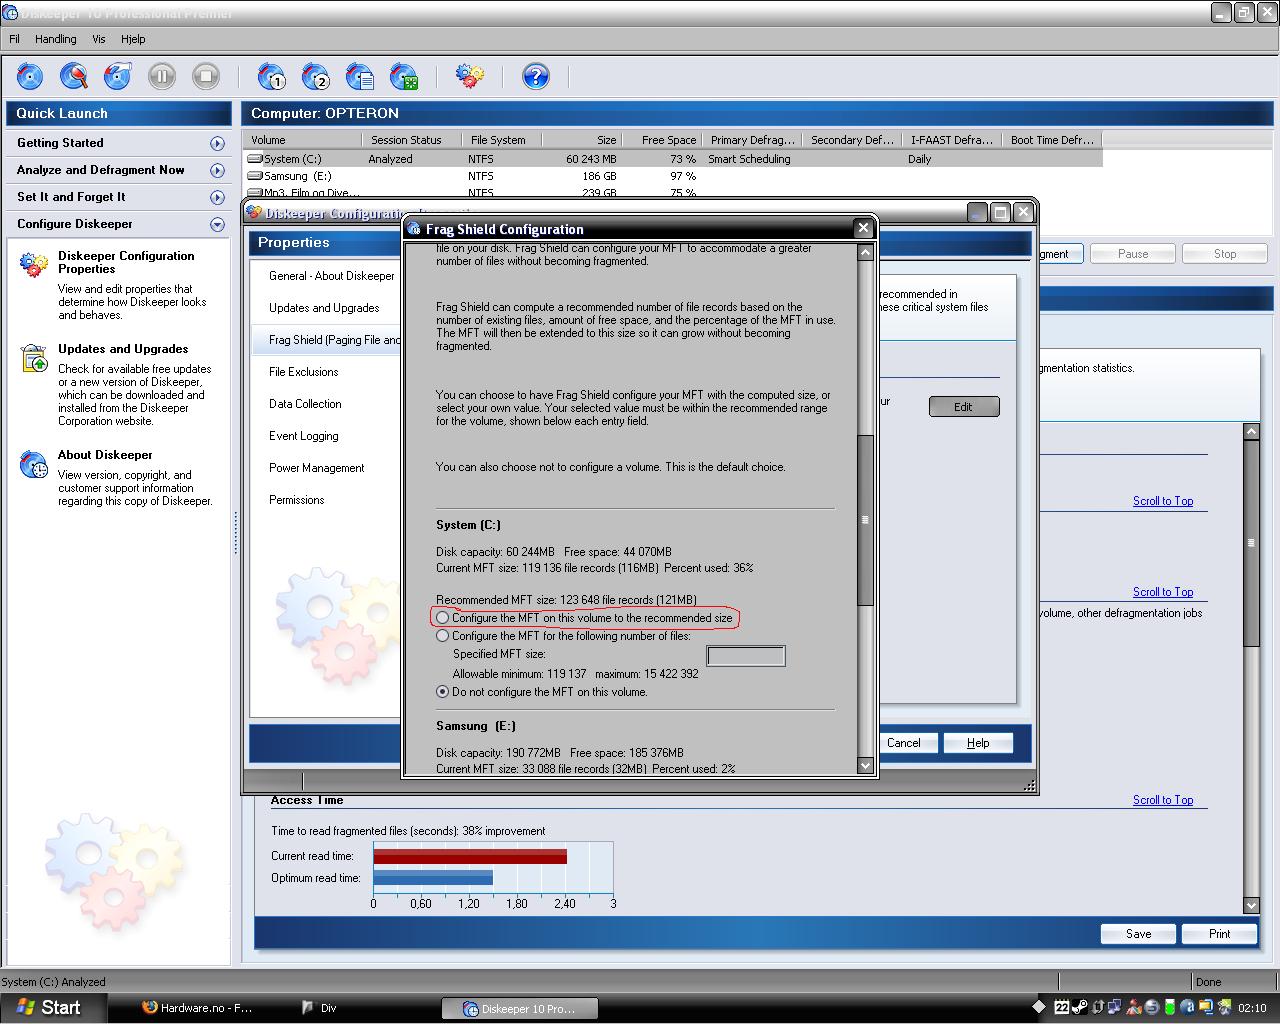Select Power Management in Properties list
The height and width of the screenshot is (1024, 1280).
coord(316,468)
